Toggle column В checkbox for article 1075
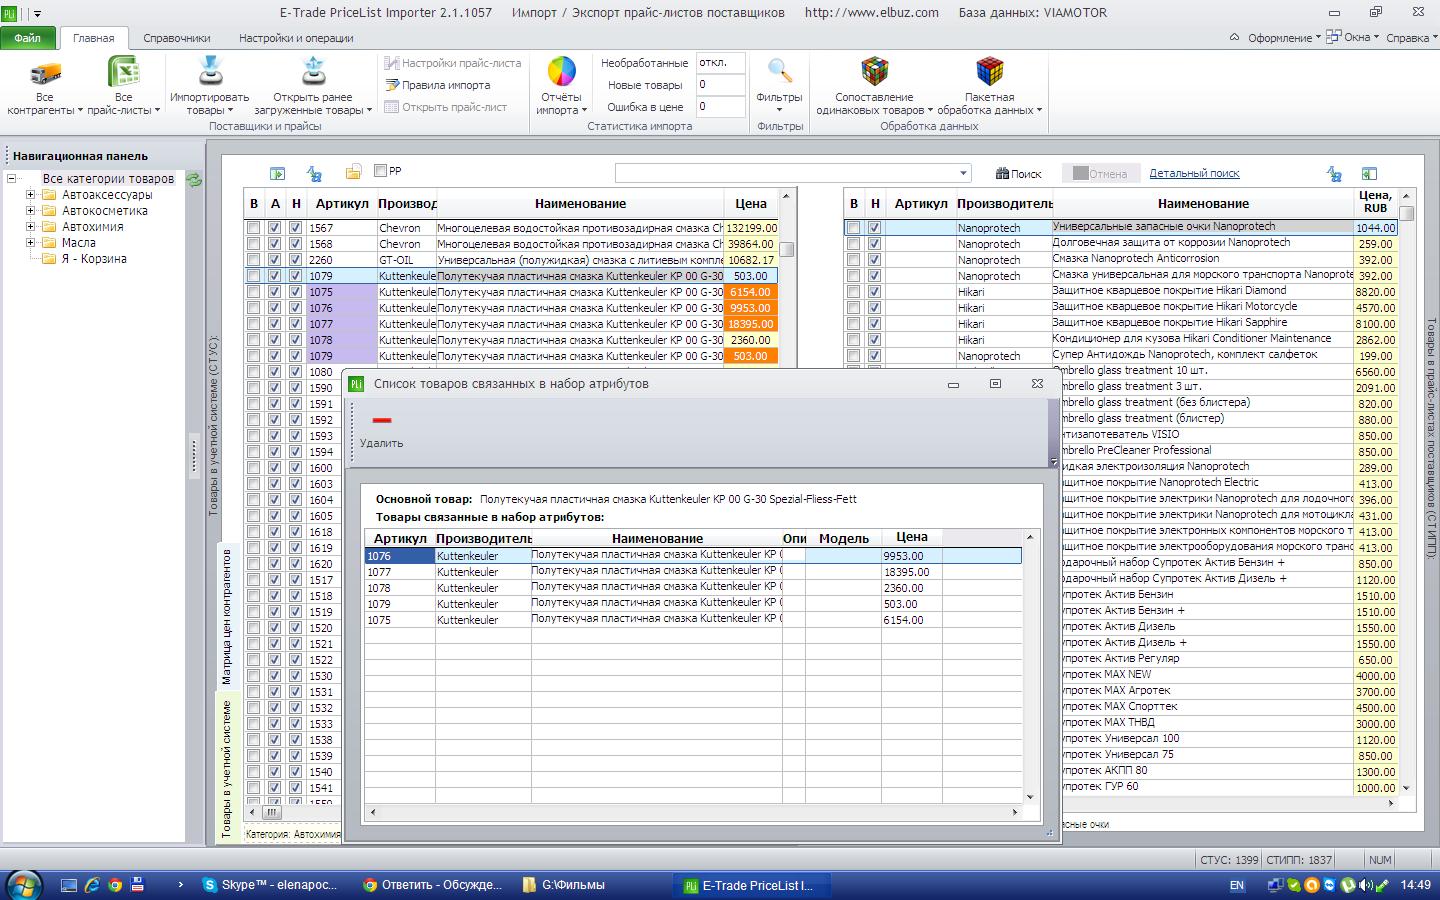Viewport: 1440px width, 900px height. click(254, 292)
